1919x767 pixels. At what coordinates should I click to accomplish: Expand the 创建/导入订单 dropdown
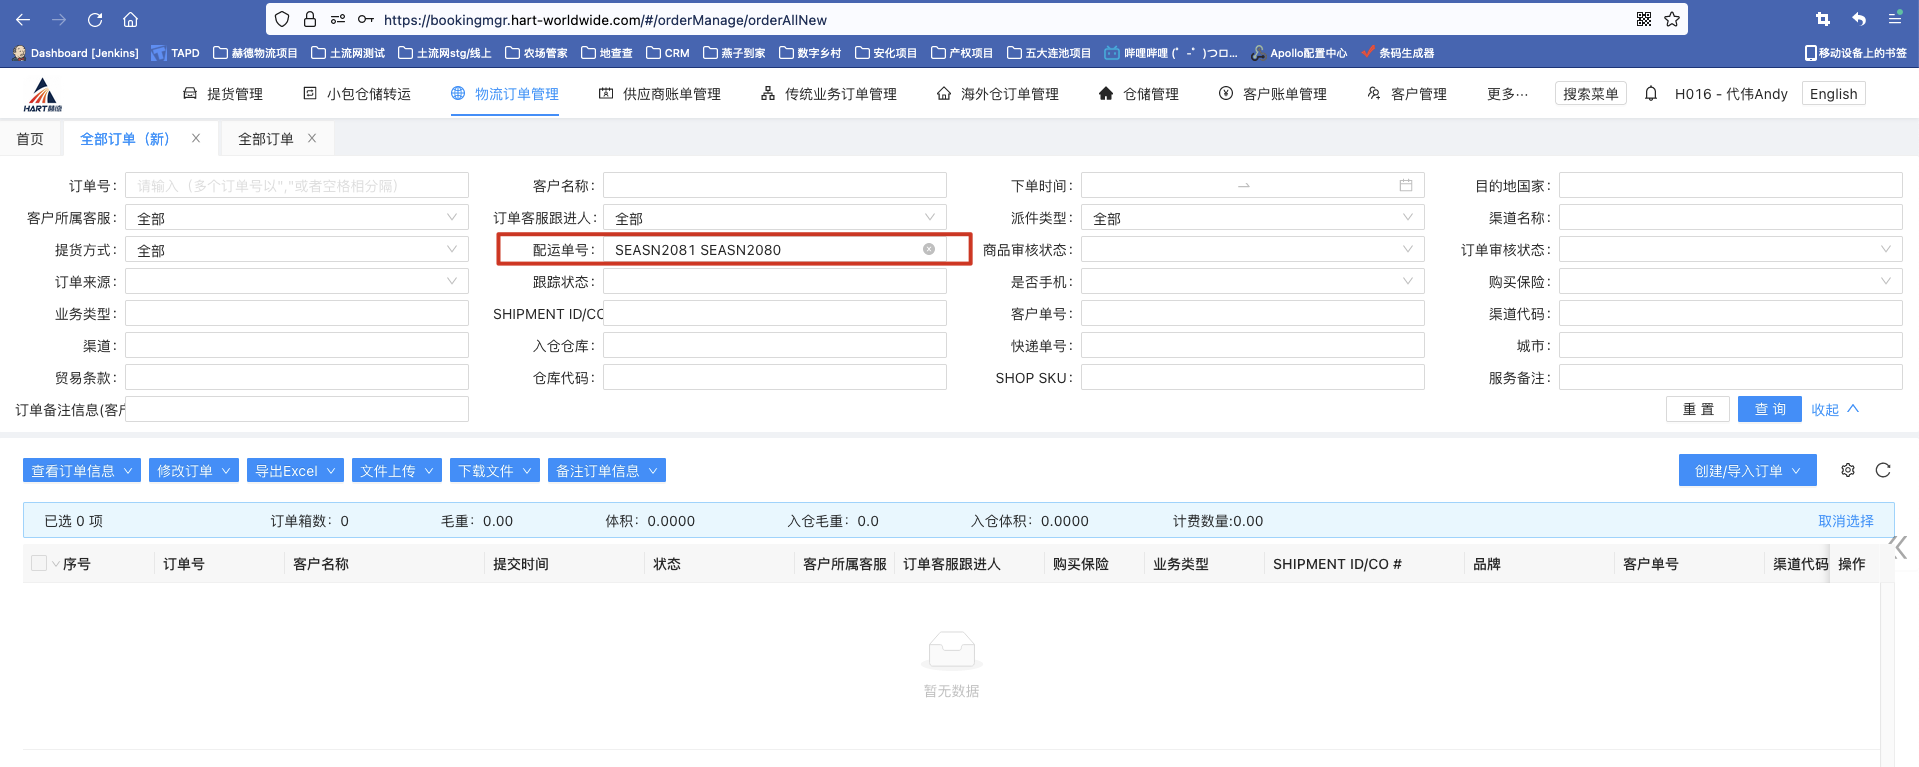click(1746, 470)
